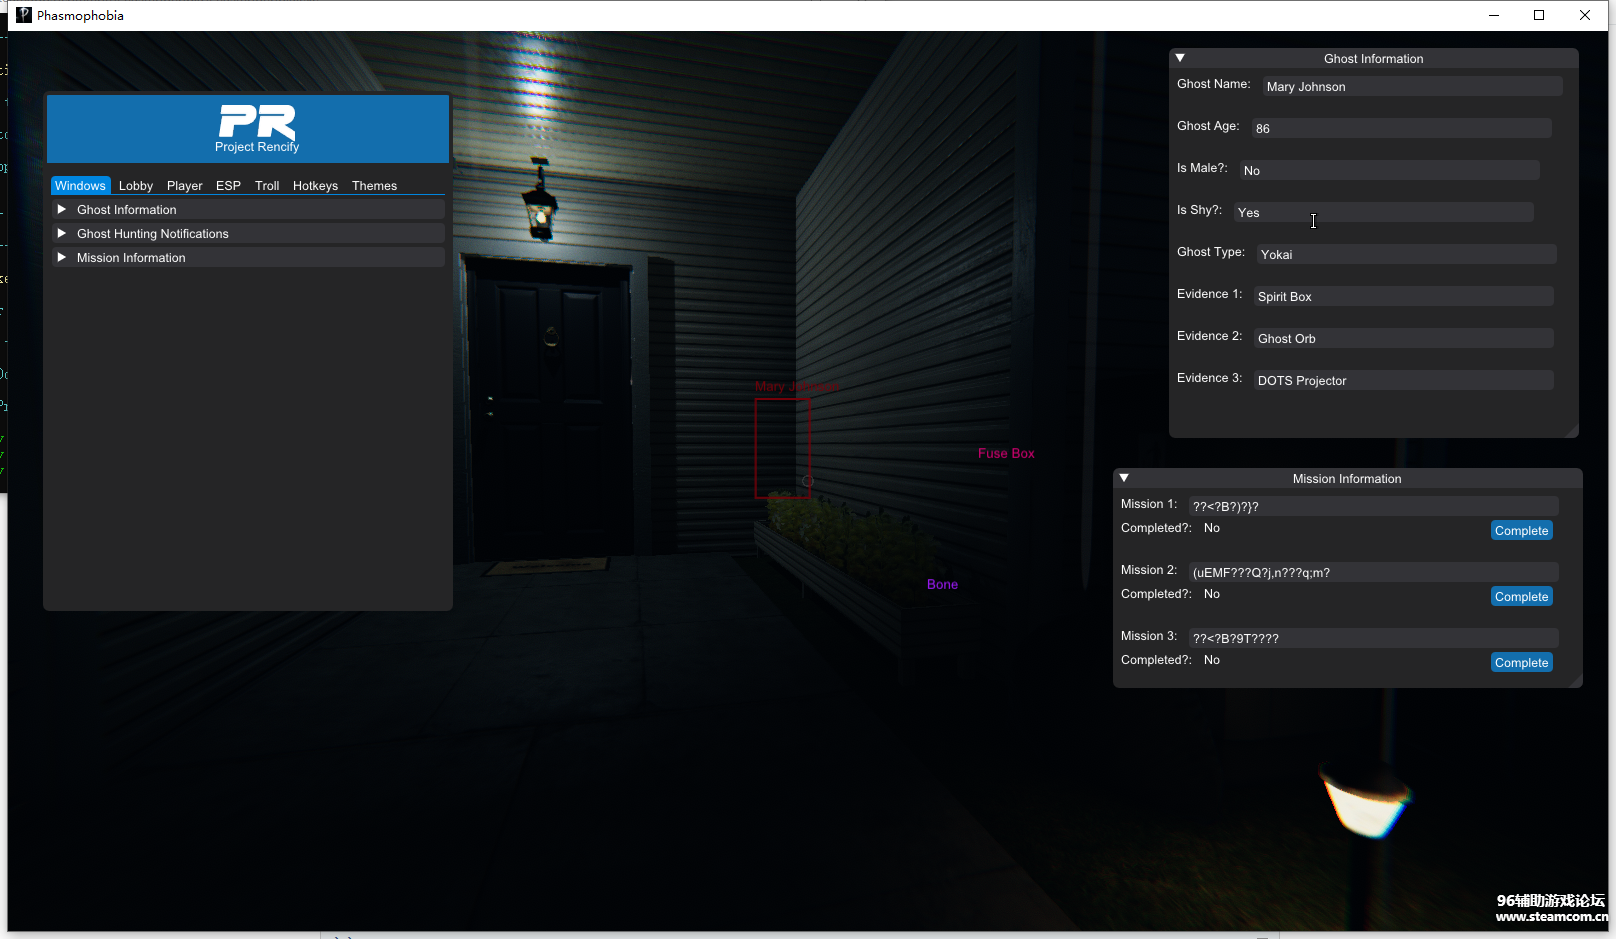Screen dimensions: 1616x939
Task: Click Evidence 1 field Spirit Box
Action: click(x=1403, y=297)
